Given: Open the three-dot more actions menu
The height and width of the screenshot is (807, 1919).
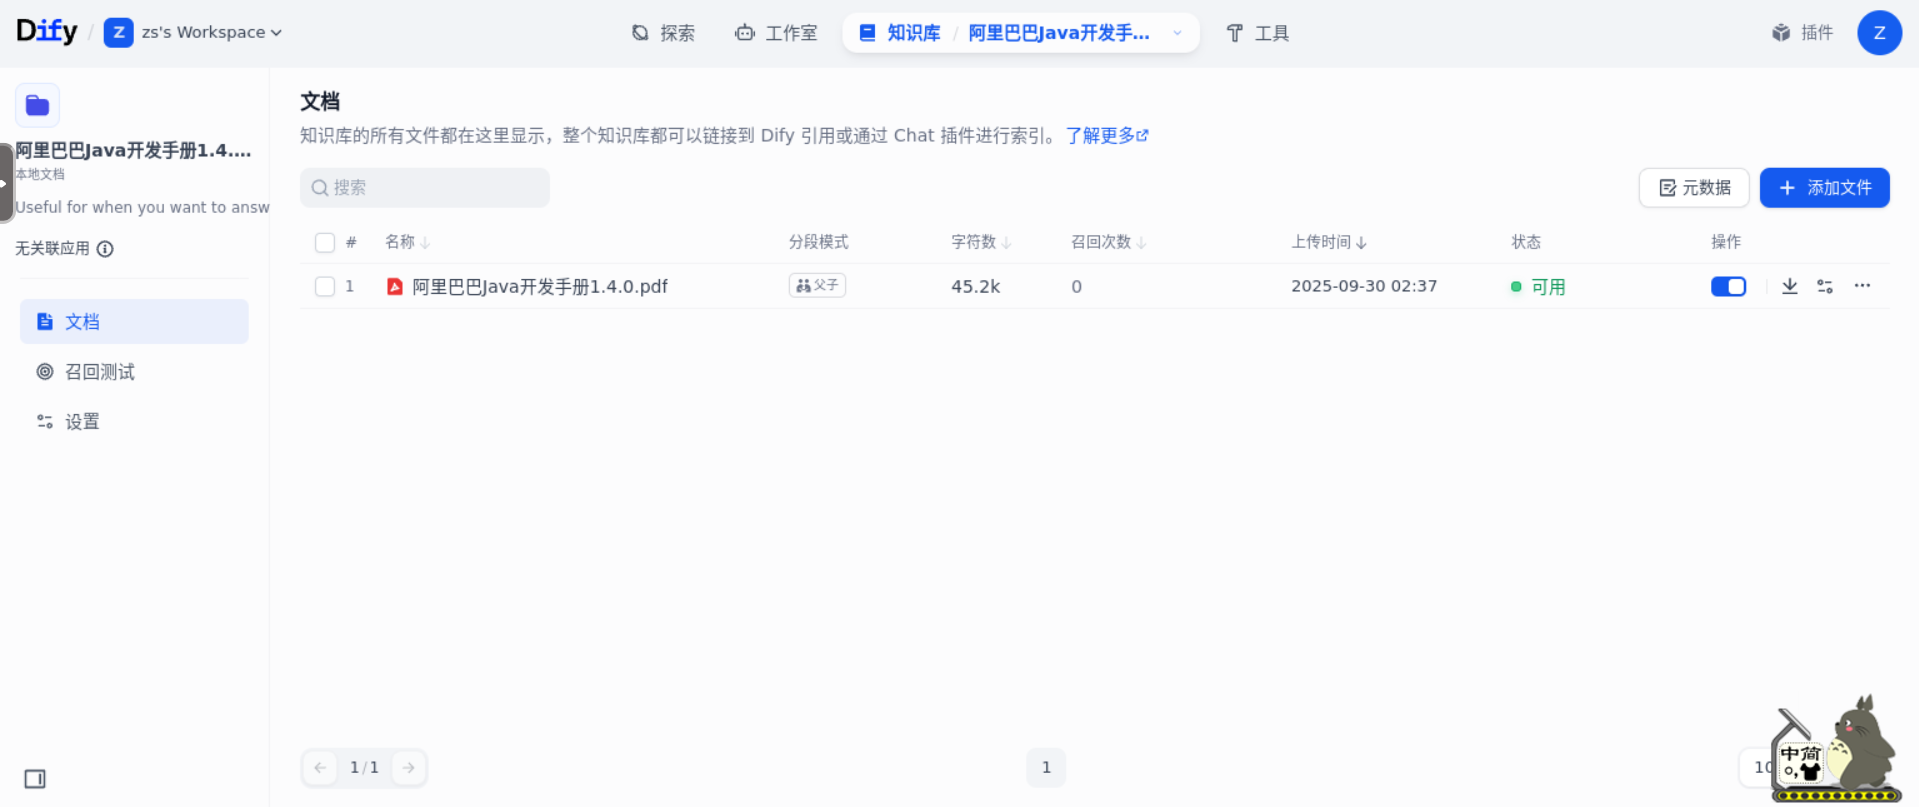Looking at the screenshot, I should tap(1862, 286).
